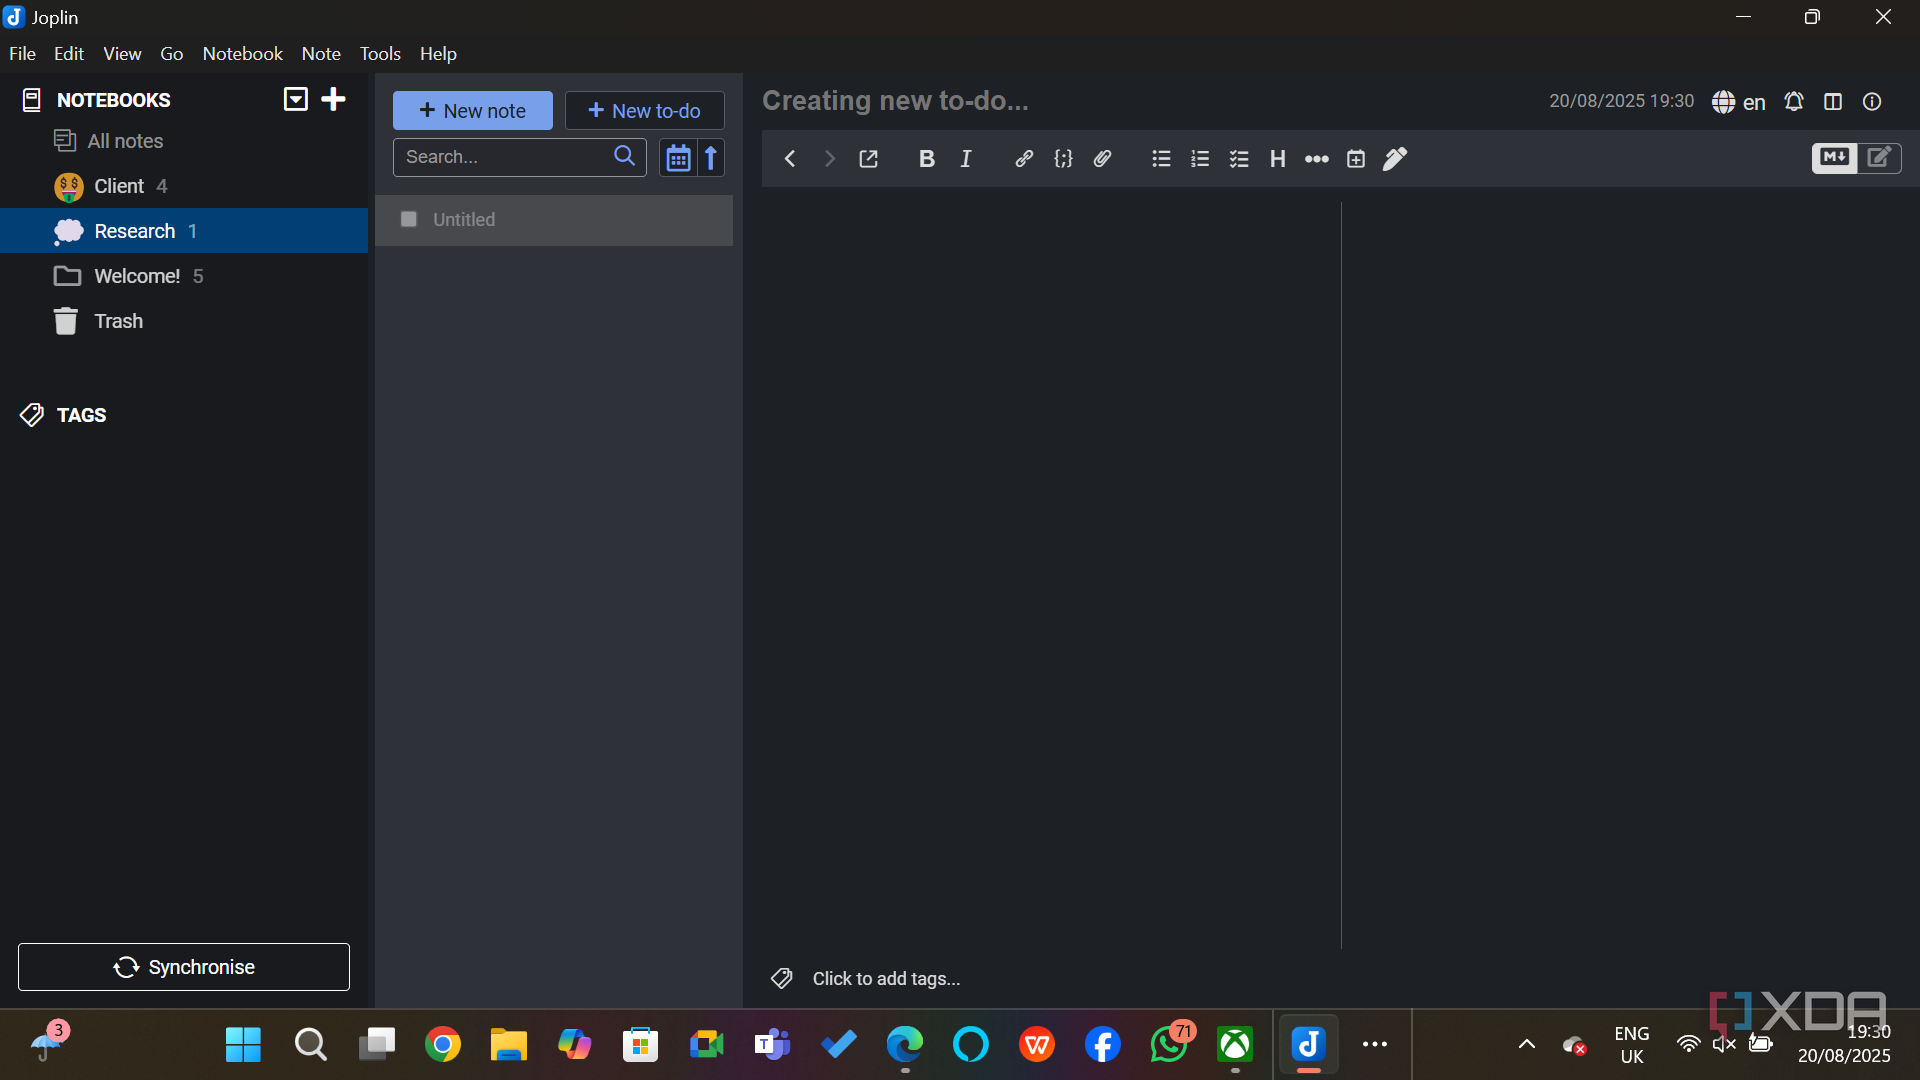Open the Notebook menu

pyautogui.click(x=242, y=54)
